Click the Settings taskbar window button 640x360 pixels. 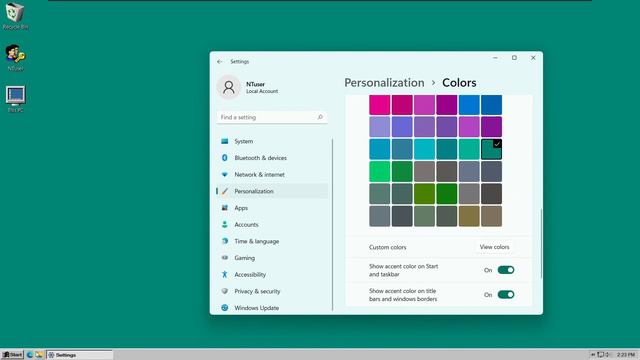(79, 355)
